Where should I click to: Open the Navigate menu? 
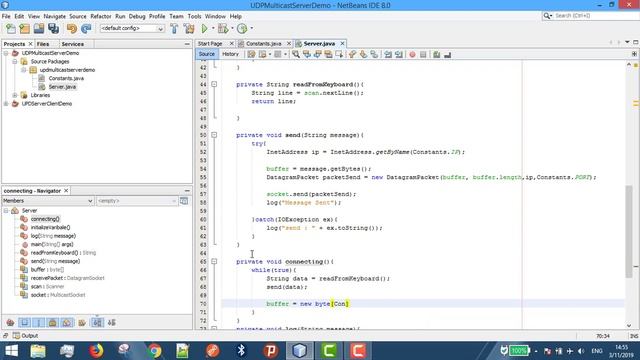[55, 16]
